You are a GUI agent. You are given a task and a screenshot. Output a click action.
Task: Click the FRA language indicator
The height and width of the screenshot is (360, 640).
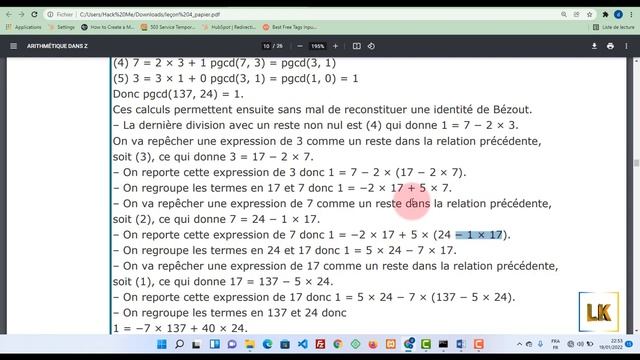pyautogui.click(x=556, y=344)
